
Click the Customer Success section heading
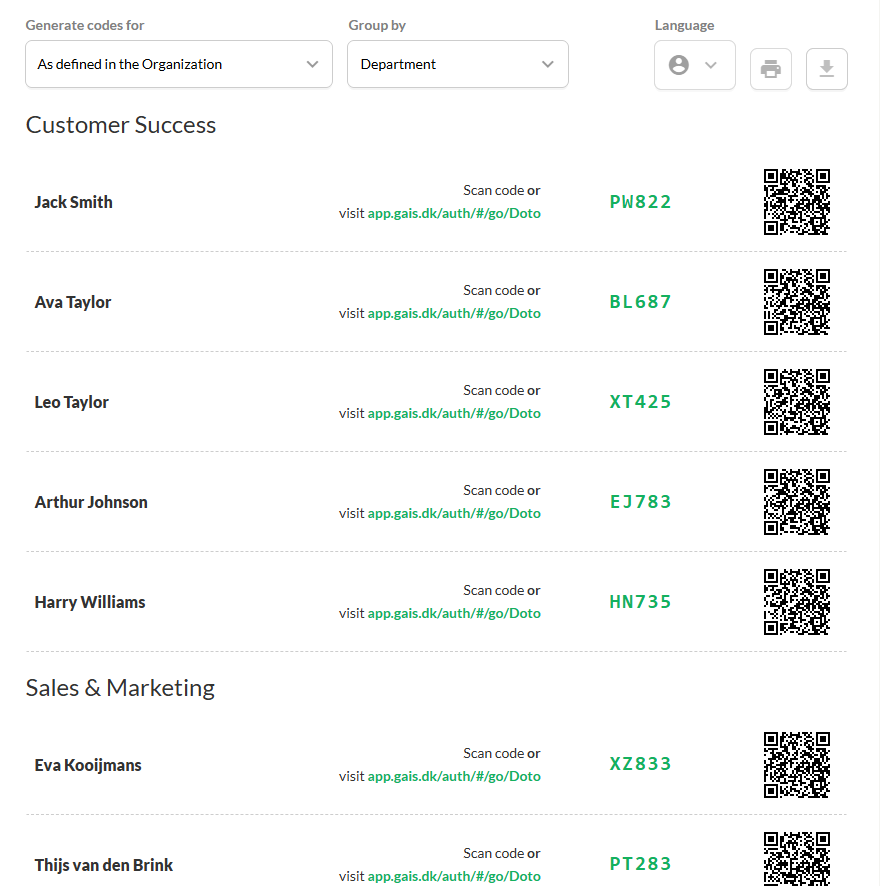pyautogui.click(x=121, y=125)
